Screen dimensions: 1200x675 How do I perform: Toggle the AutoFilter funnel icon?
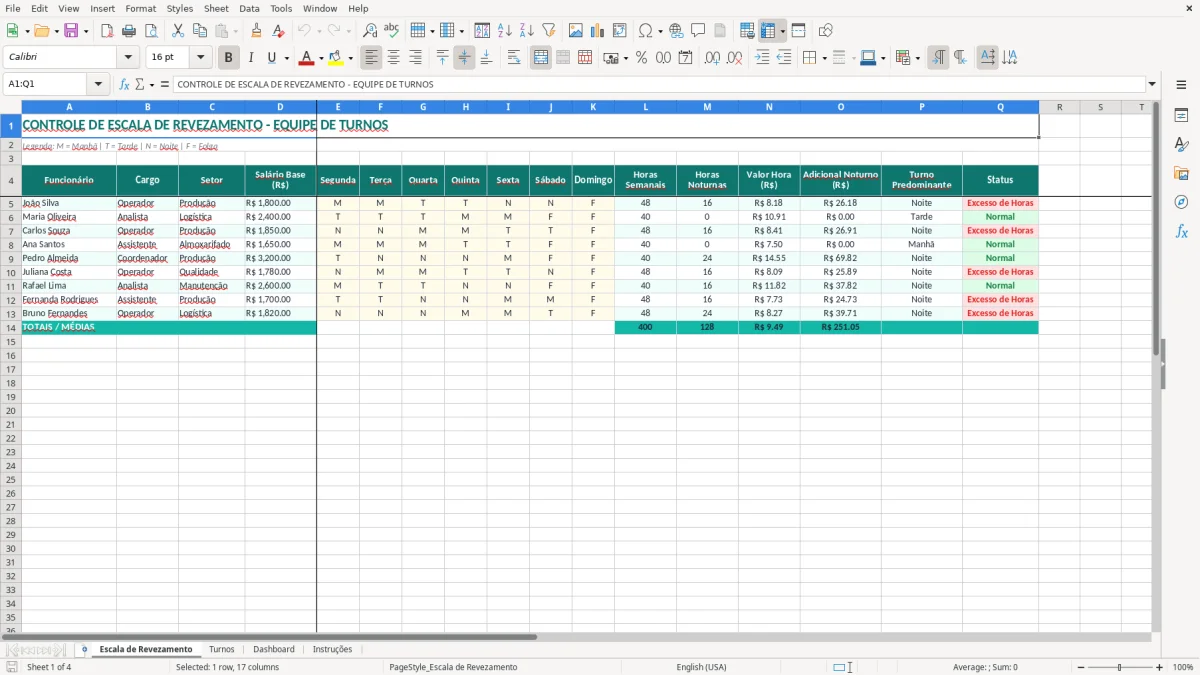[x=548, y=31]
